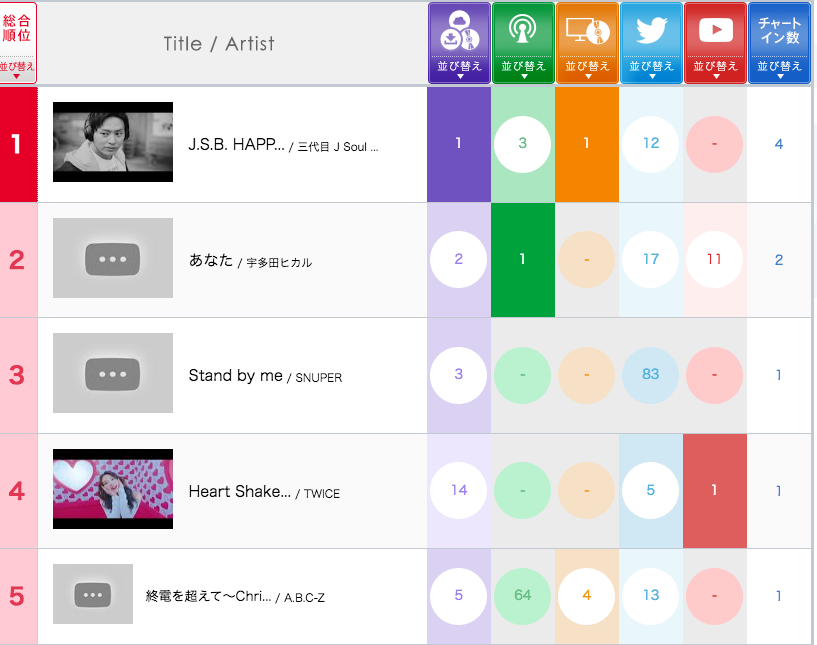Click the green radio airplay antenna icon
This screenshot has height=645, width=817.
coord(523,33)
